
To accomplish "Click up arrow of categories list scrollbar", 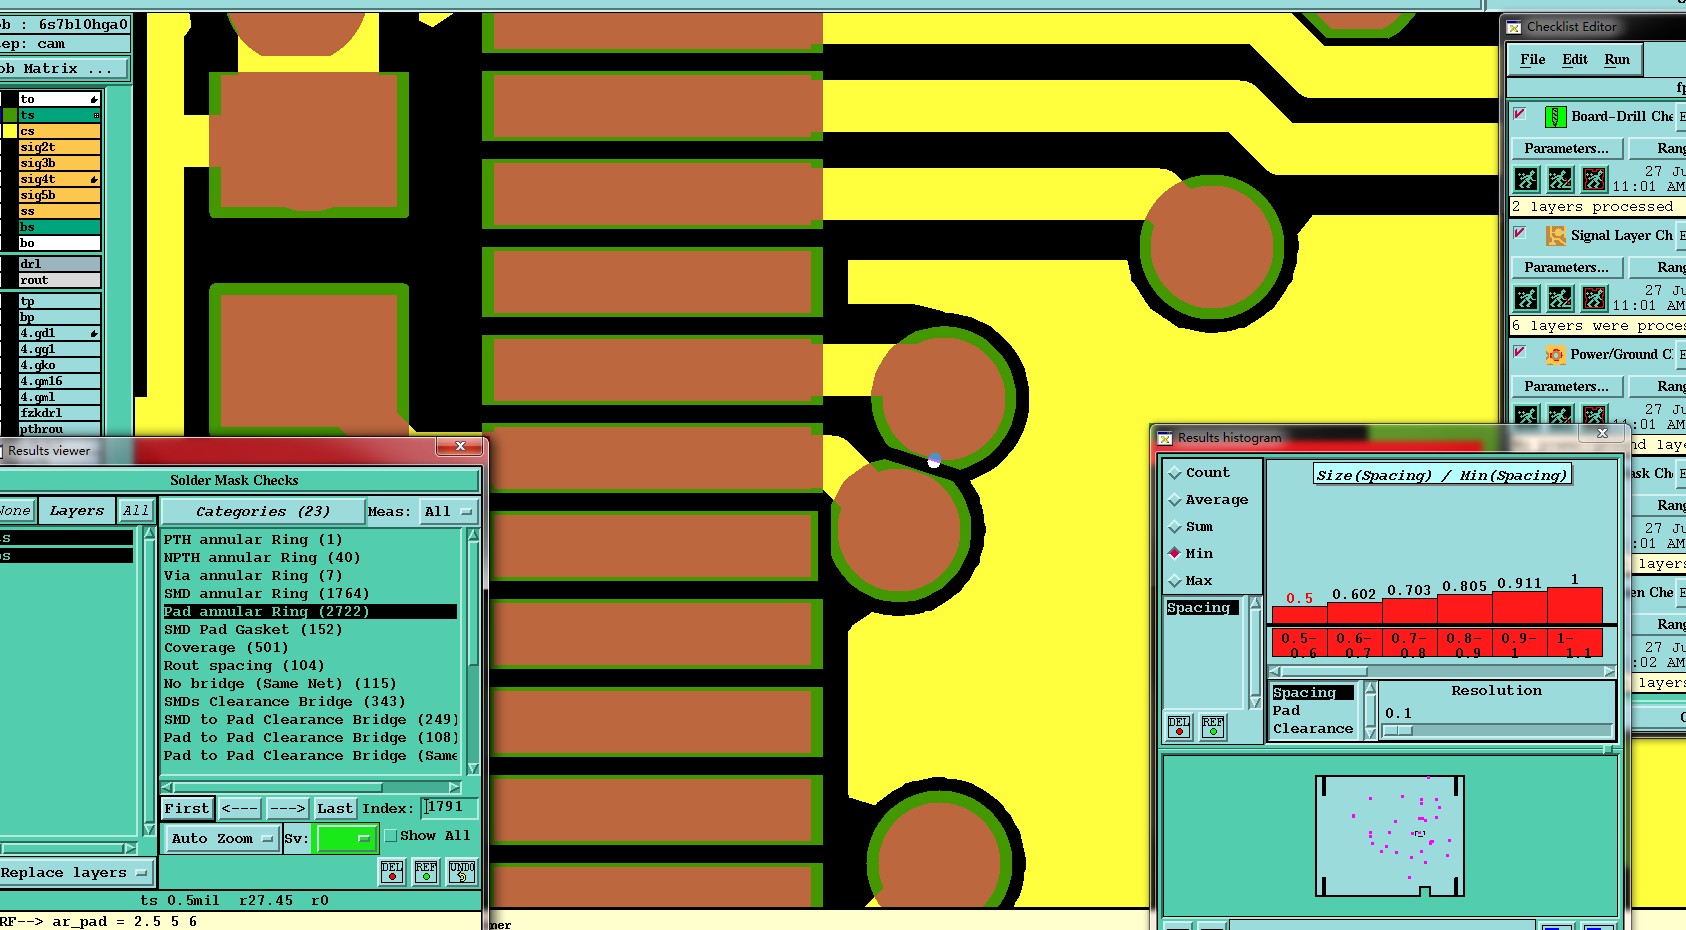I will pos(473,535).
